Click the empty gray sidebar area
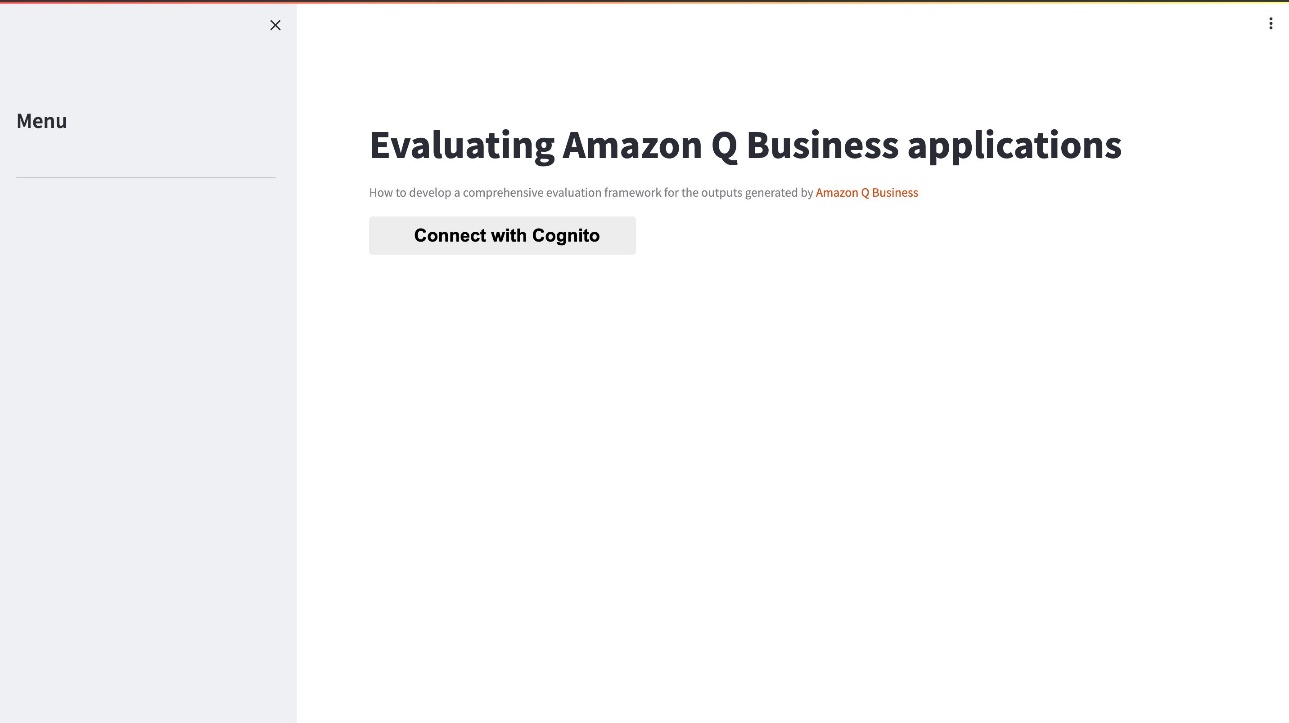The width and height of the screenshot is (1289, 723). [x=148, y=450]
